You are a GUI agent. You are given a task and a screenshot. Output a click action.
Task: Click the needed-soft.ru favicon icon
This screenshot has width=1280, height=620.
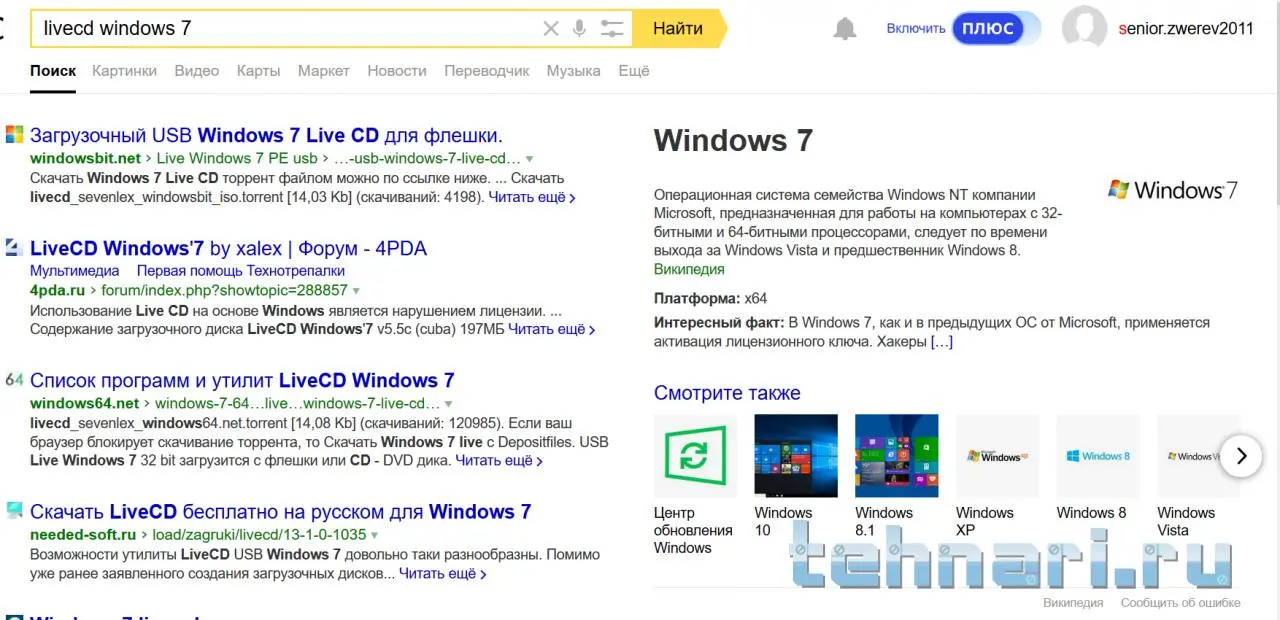[14, 511]
